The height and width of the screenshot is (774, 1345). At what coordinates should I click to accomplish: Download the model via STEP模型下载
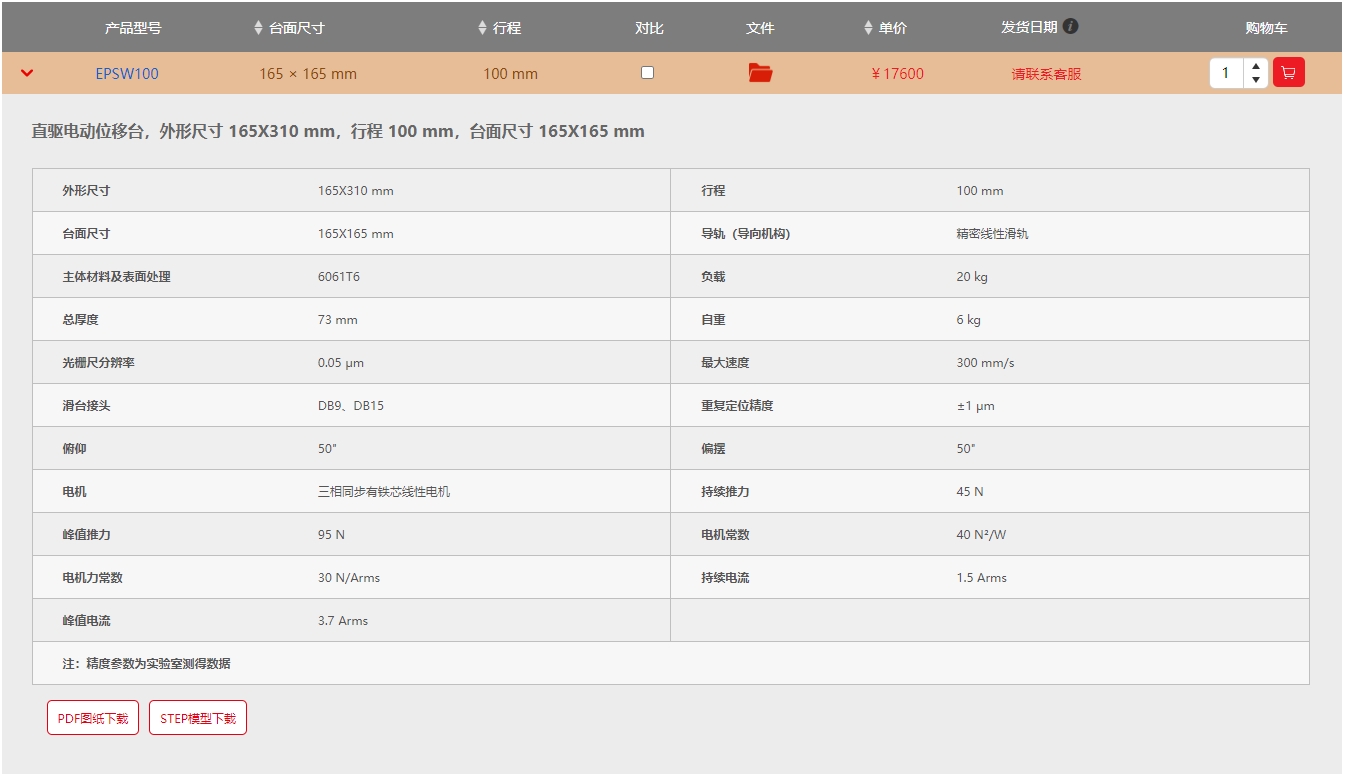click(198, 718)
